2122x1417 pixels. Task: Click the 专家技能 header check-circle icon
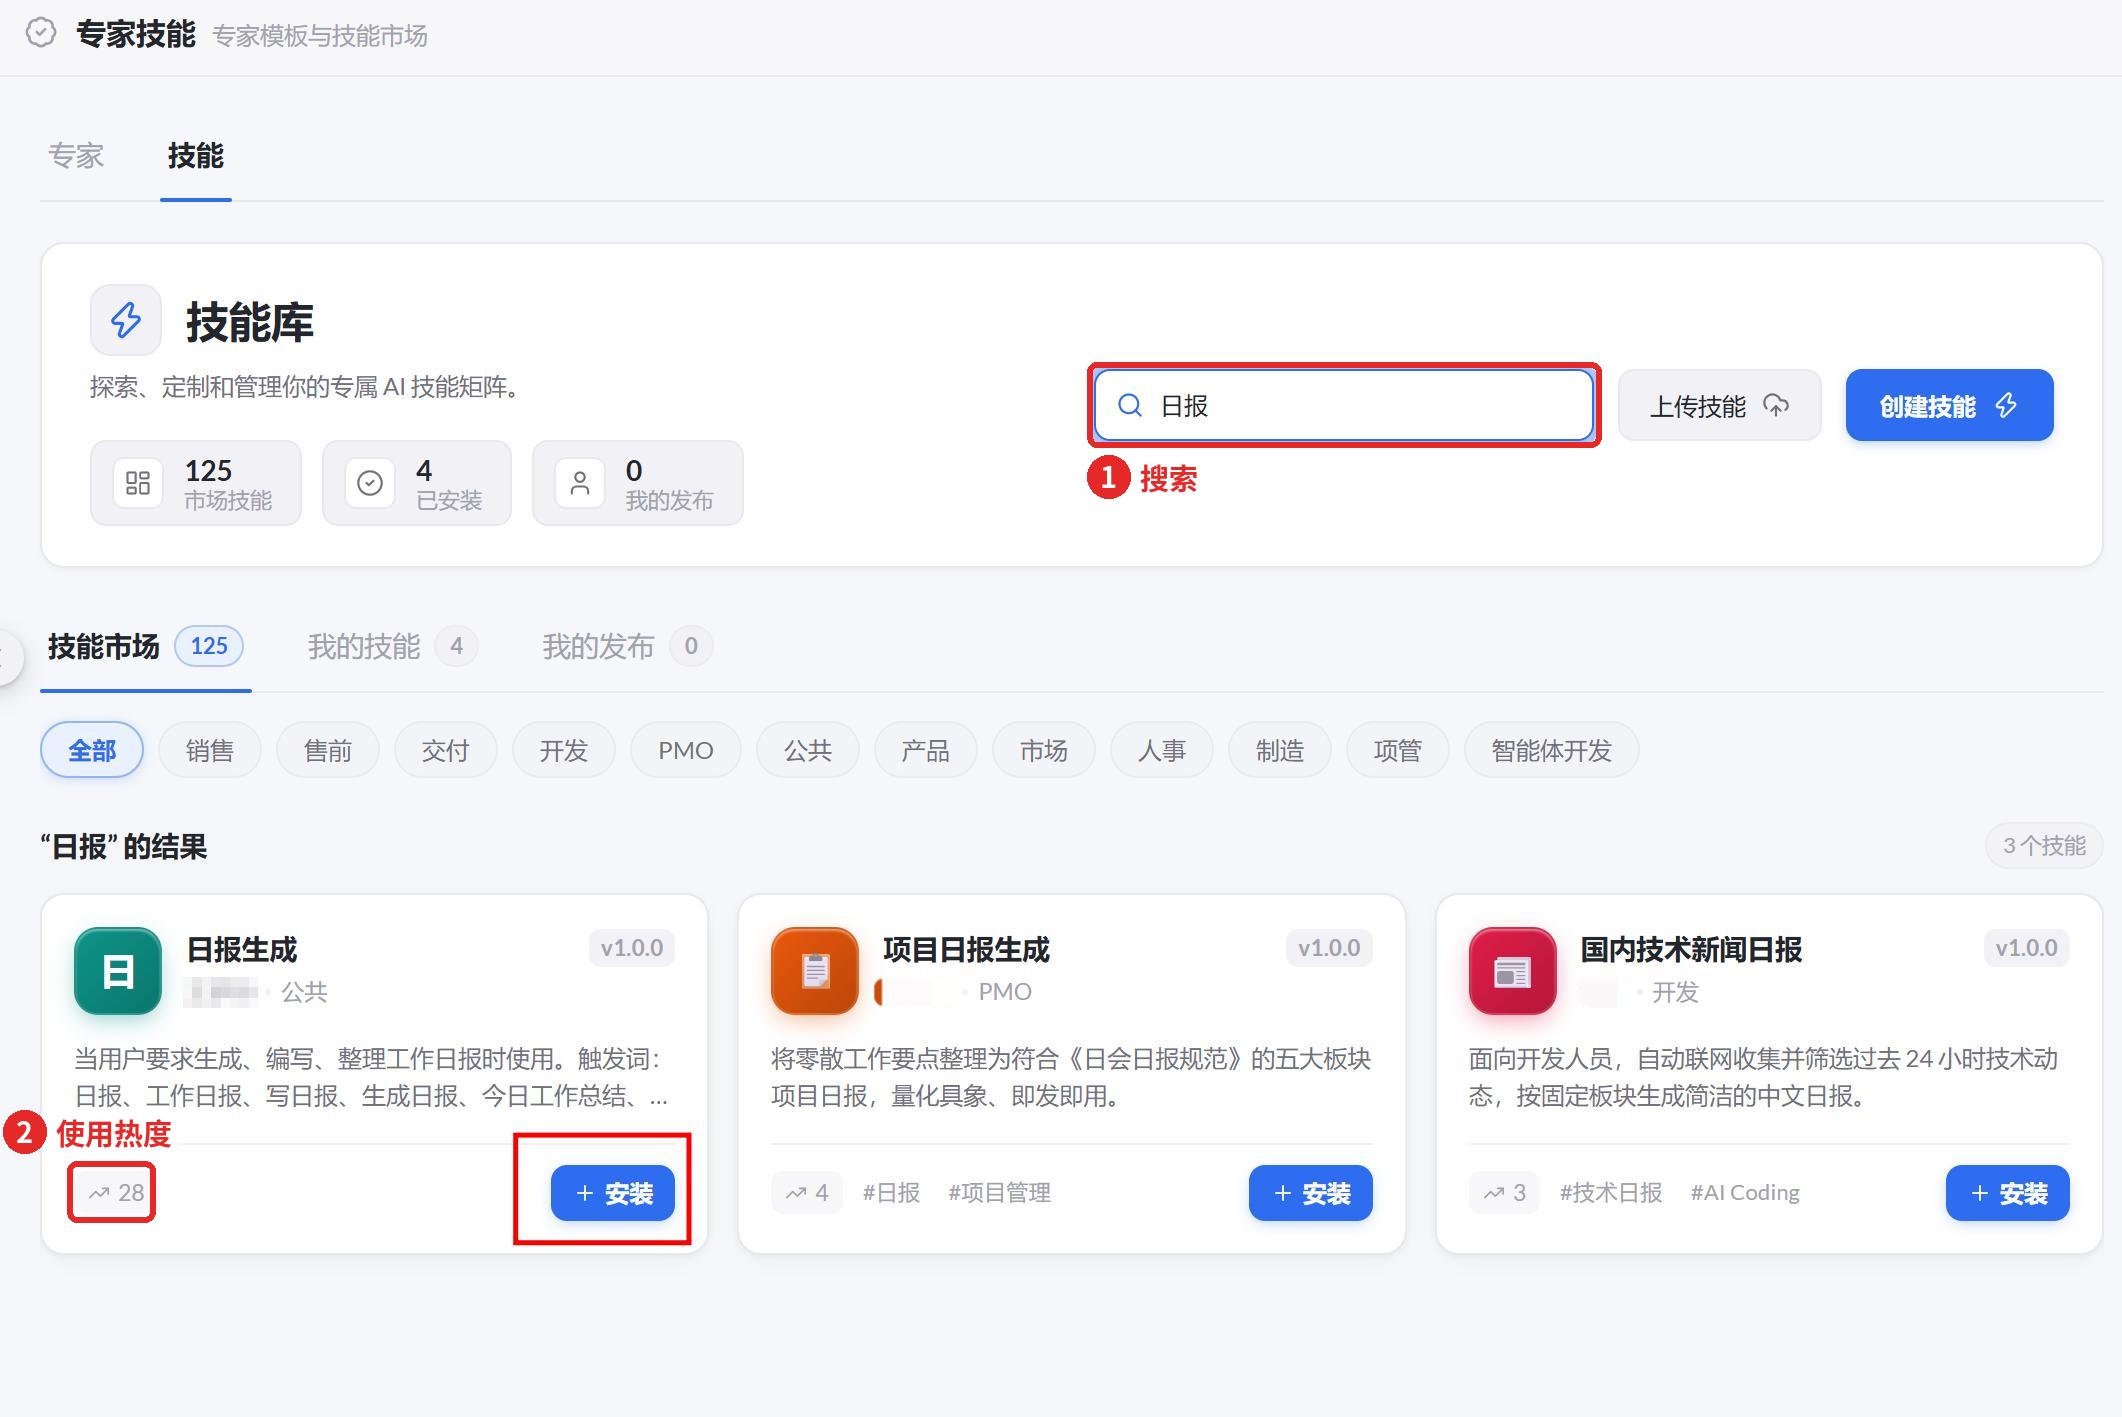pyautogui.click(x=41, y=34)
